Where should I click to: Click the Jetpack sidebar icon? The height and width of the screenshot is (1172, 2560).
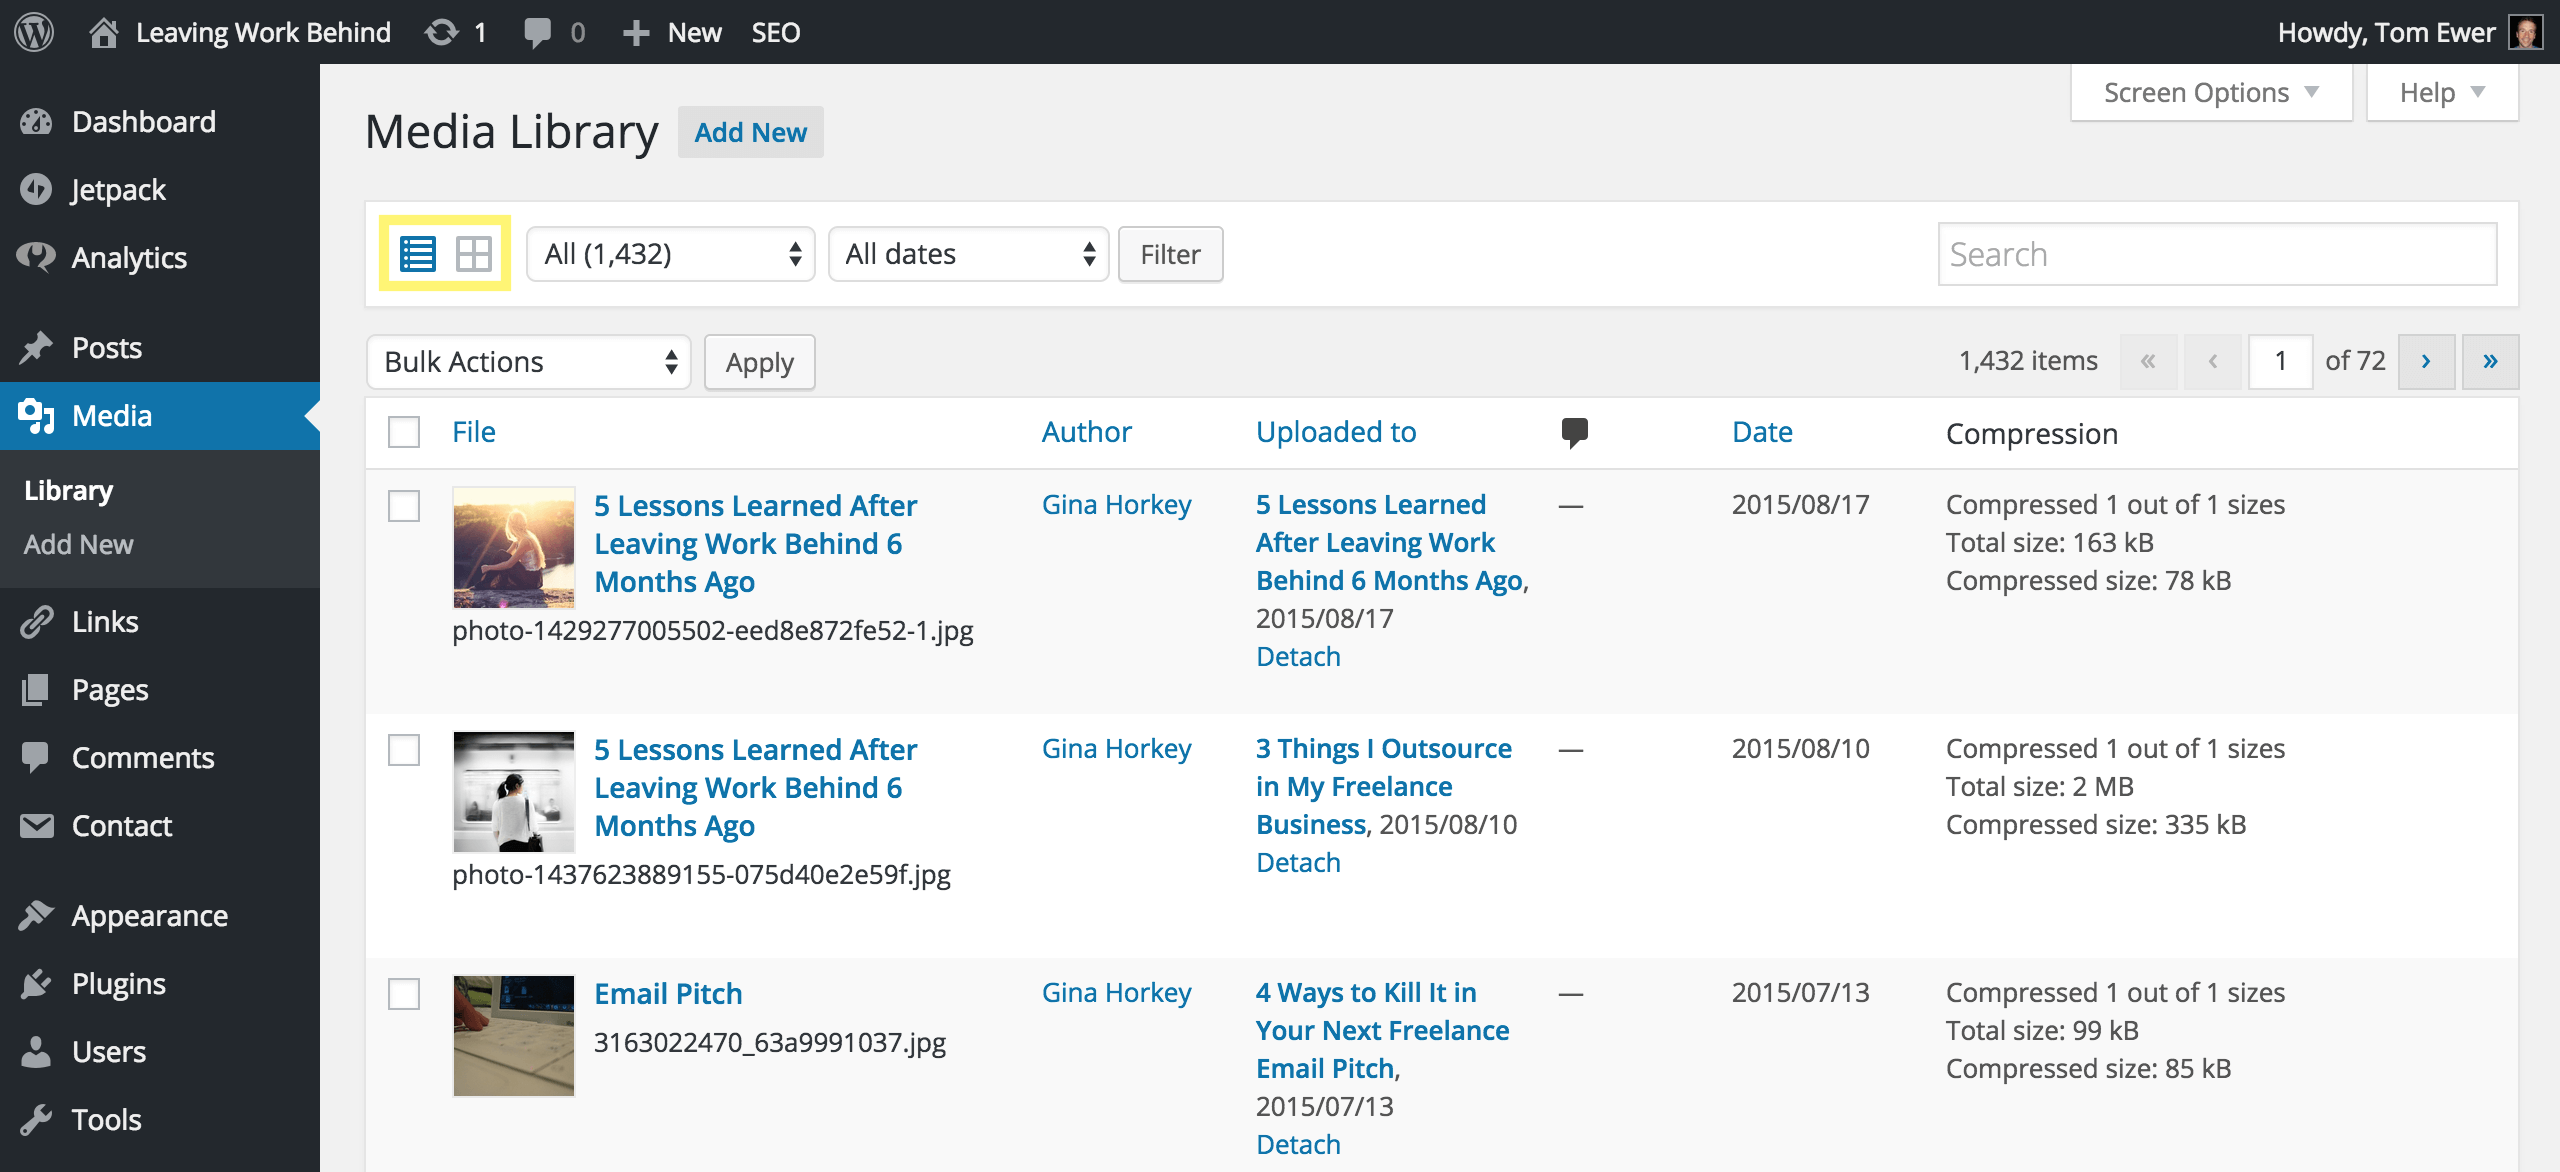pos(38,189)
